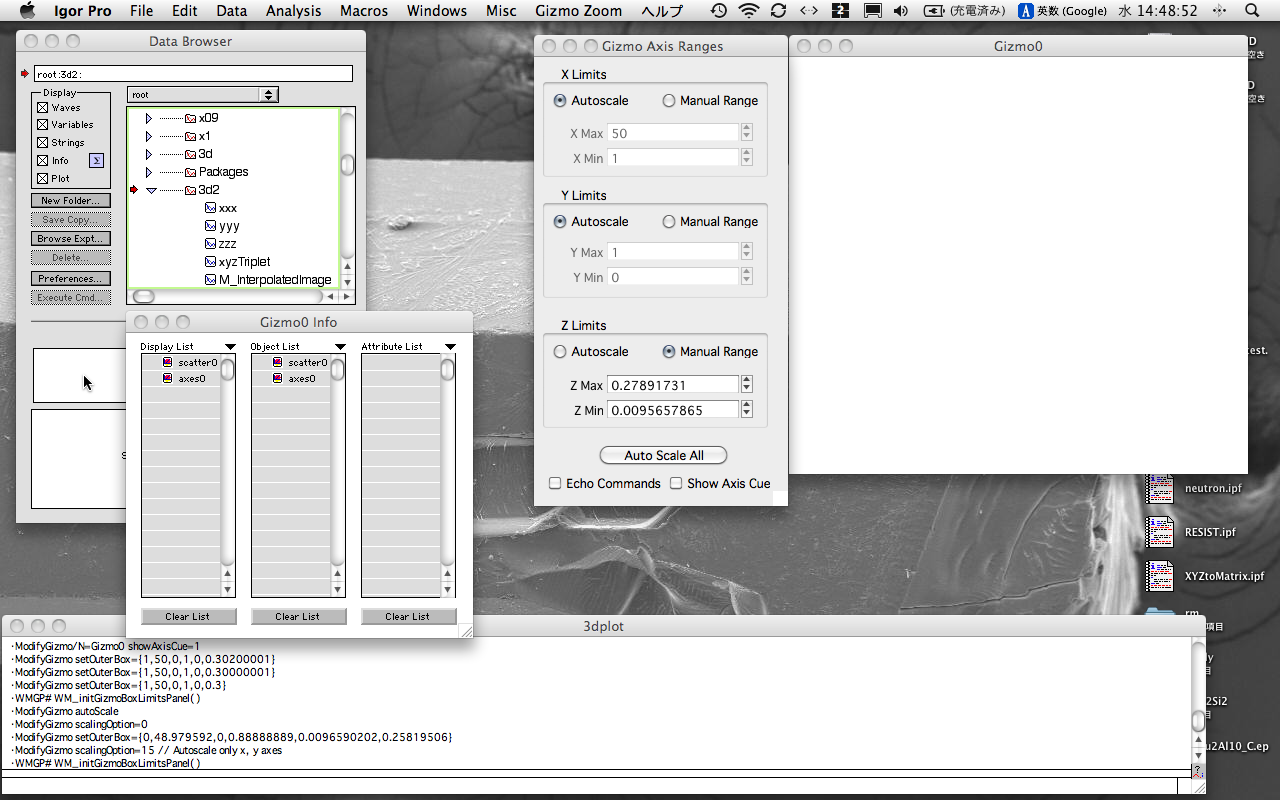Select scatter0 icon in Display List
This screenshot has height=800, width=1280.
[x=168, y=362]
